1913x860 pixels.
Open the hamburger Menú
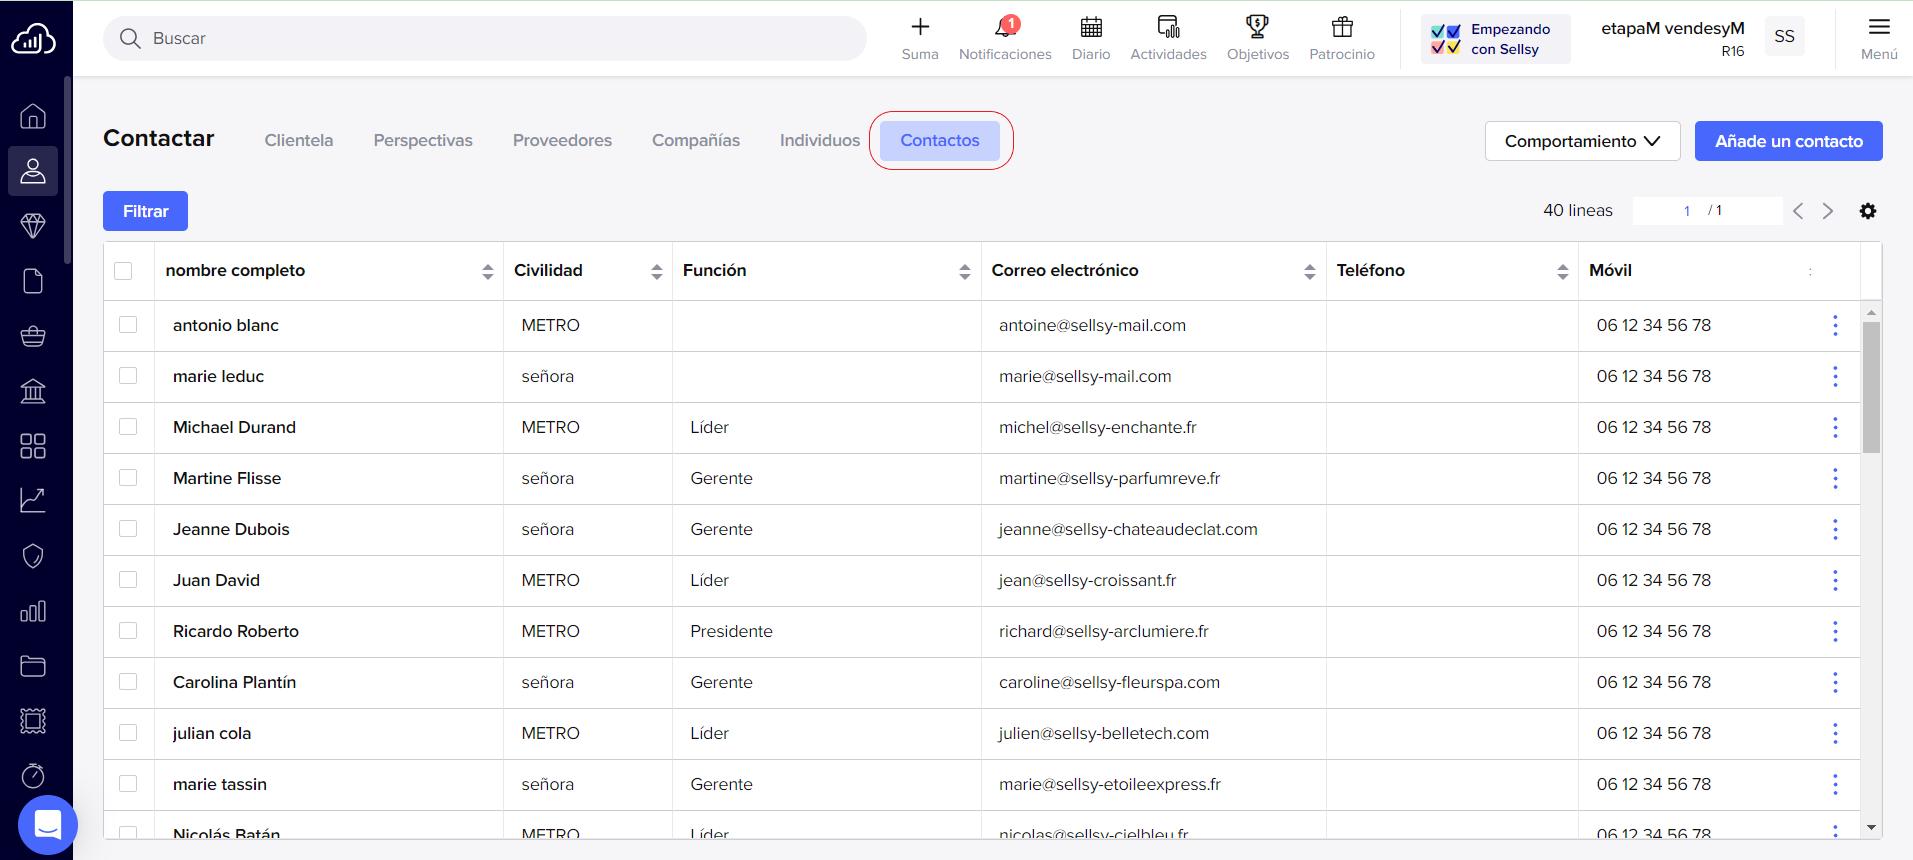click(1879, 38)
